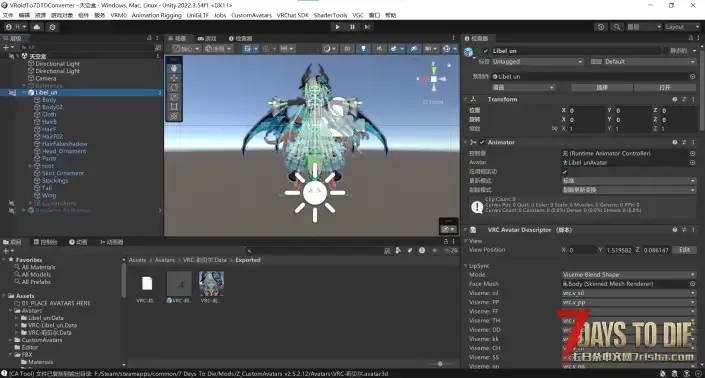This screenshot has width=705, height=378.
Task: Click the Project create plus button
Action: tap(8, 251)
